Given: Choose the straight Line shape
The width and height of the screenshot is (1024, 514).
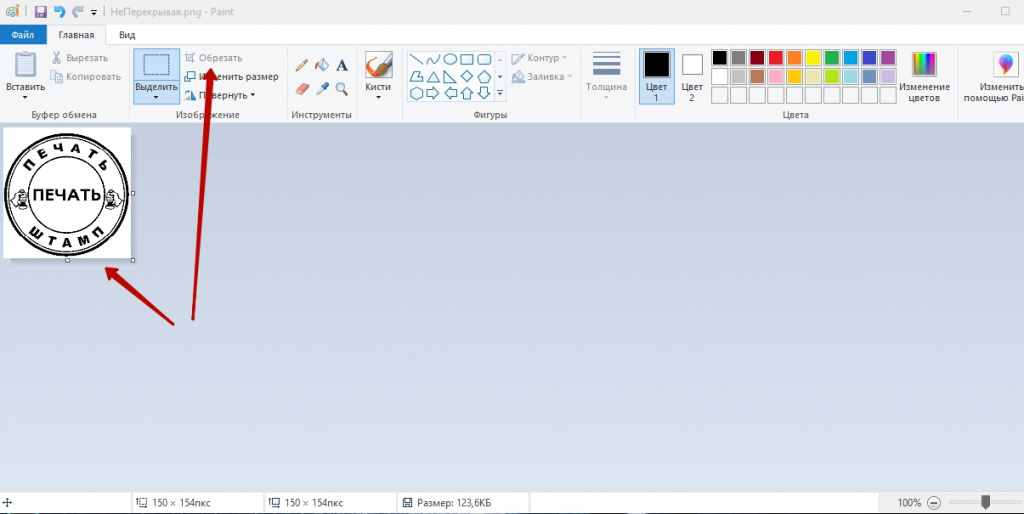Looking at the screenshot, I should pyautogui.click(x=416, y=59).
